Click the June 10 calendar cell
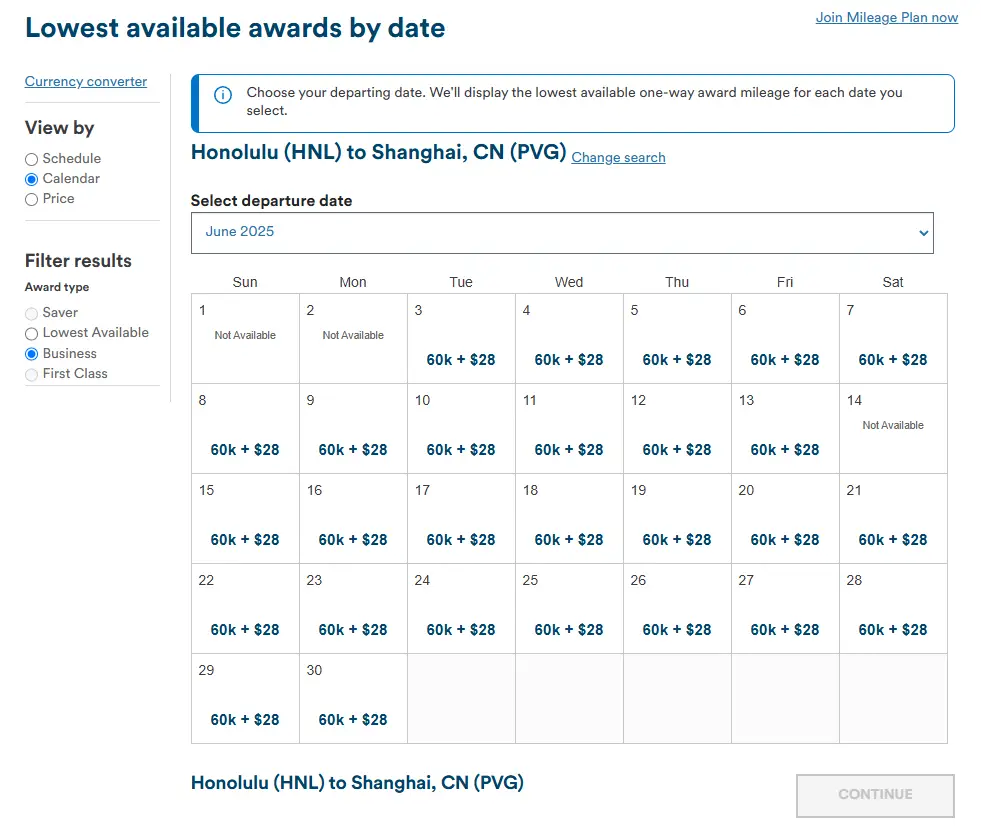Image resolution: width=981 pixels, height=826 pixels. point(461,450)
